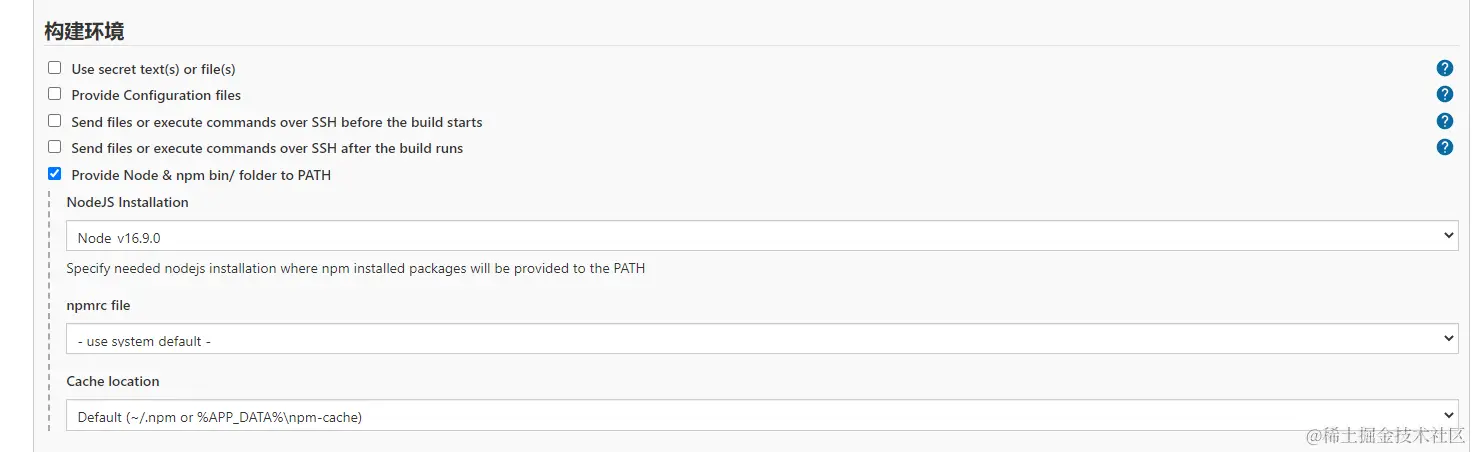
Task: Open the NodeJS Installation dropdown showing Node v16.9.0
Action: [x=762, y=237]
